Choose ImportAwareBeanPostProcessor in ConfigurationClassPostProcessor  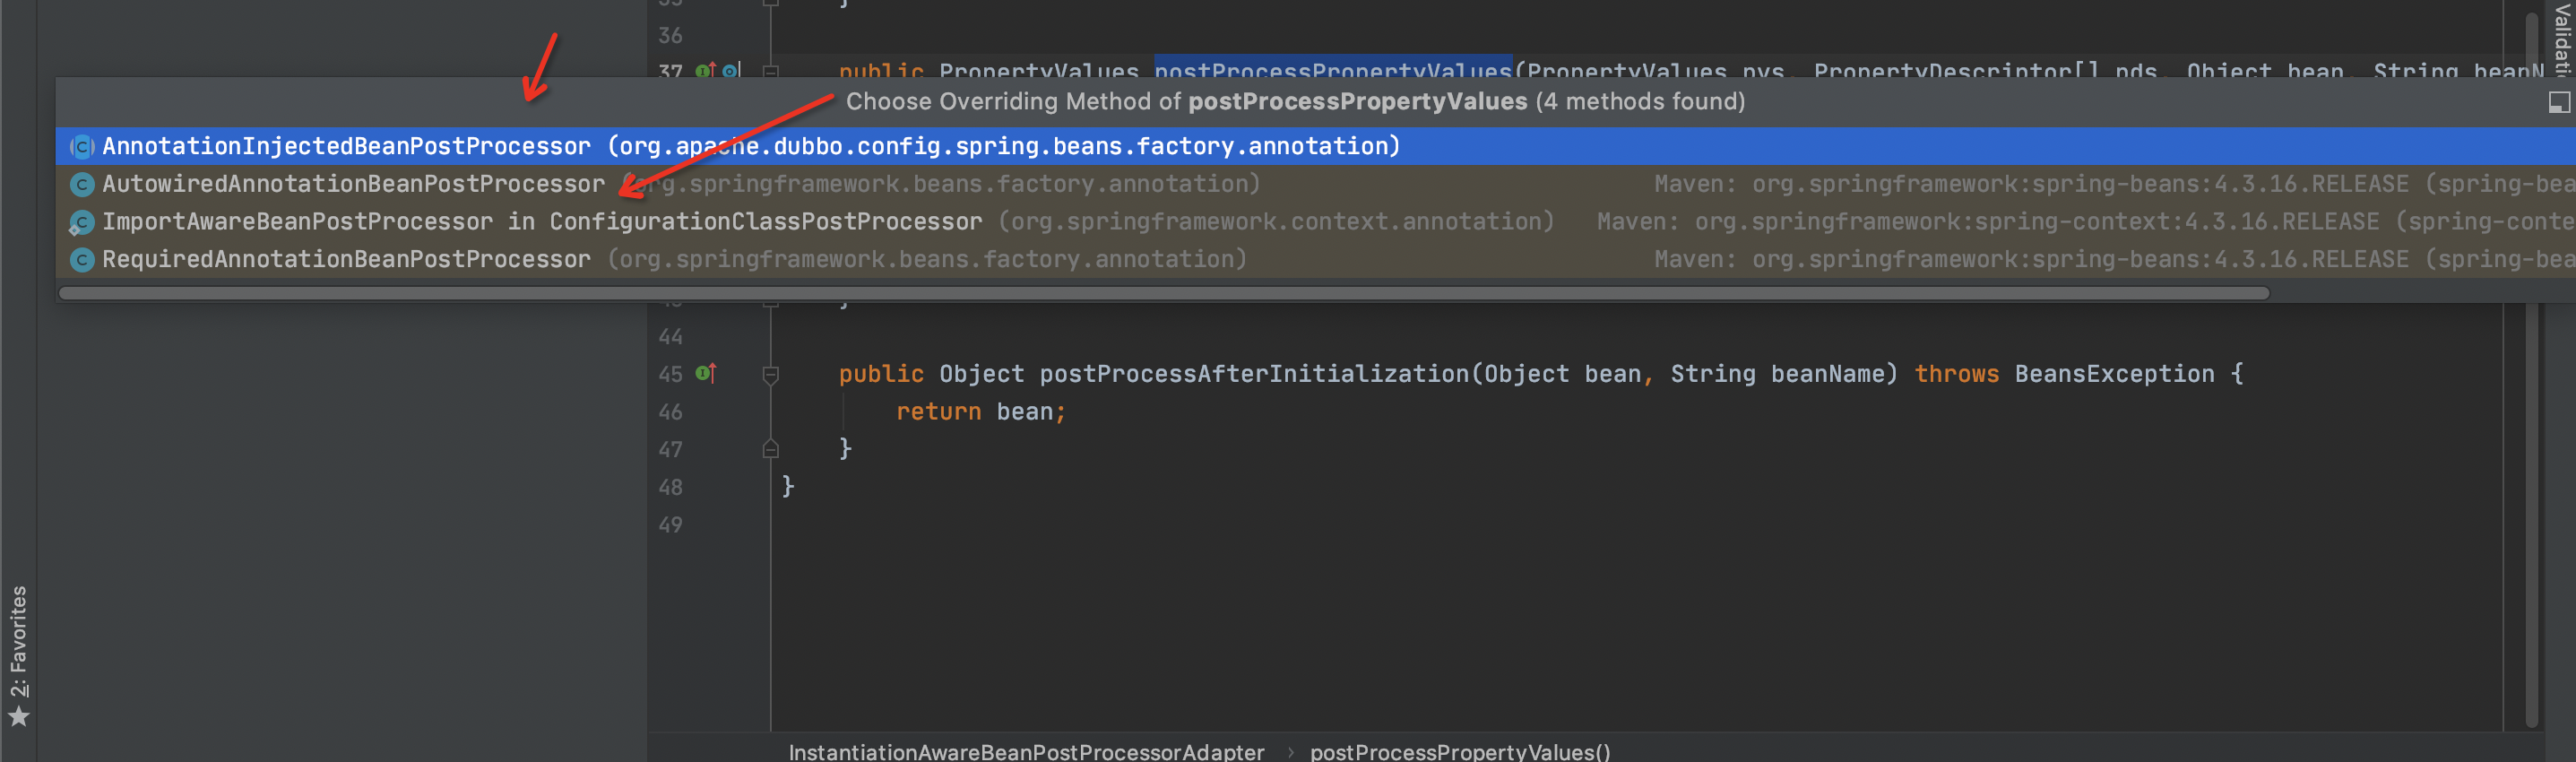[1315, 221]
